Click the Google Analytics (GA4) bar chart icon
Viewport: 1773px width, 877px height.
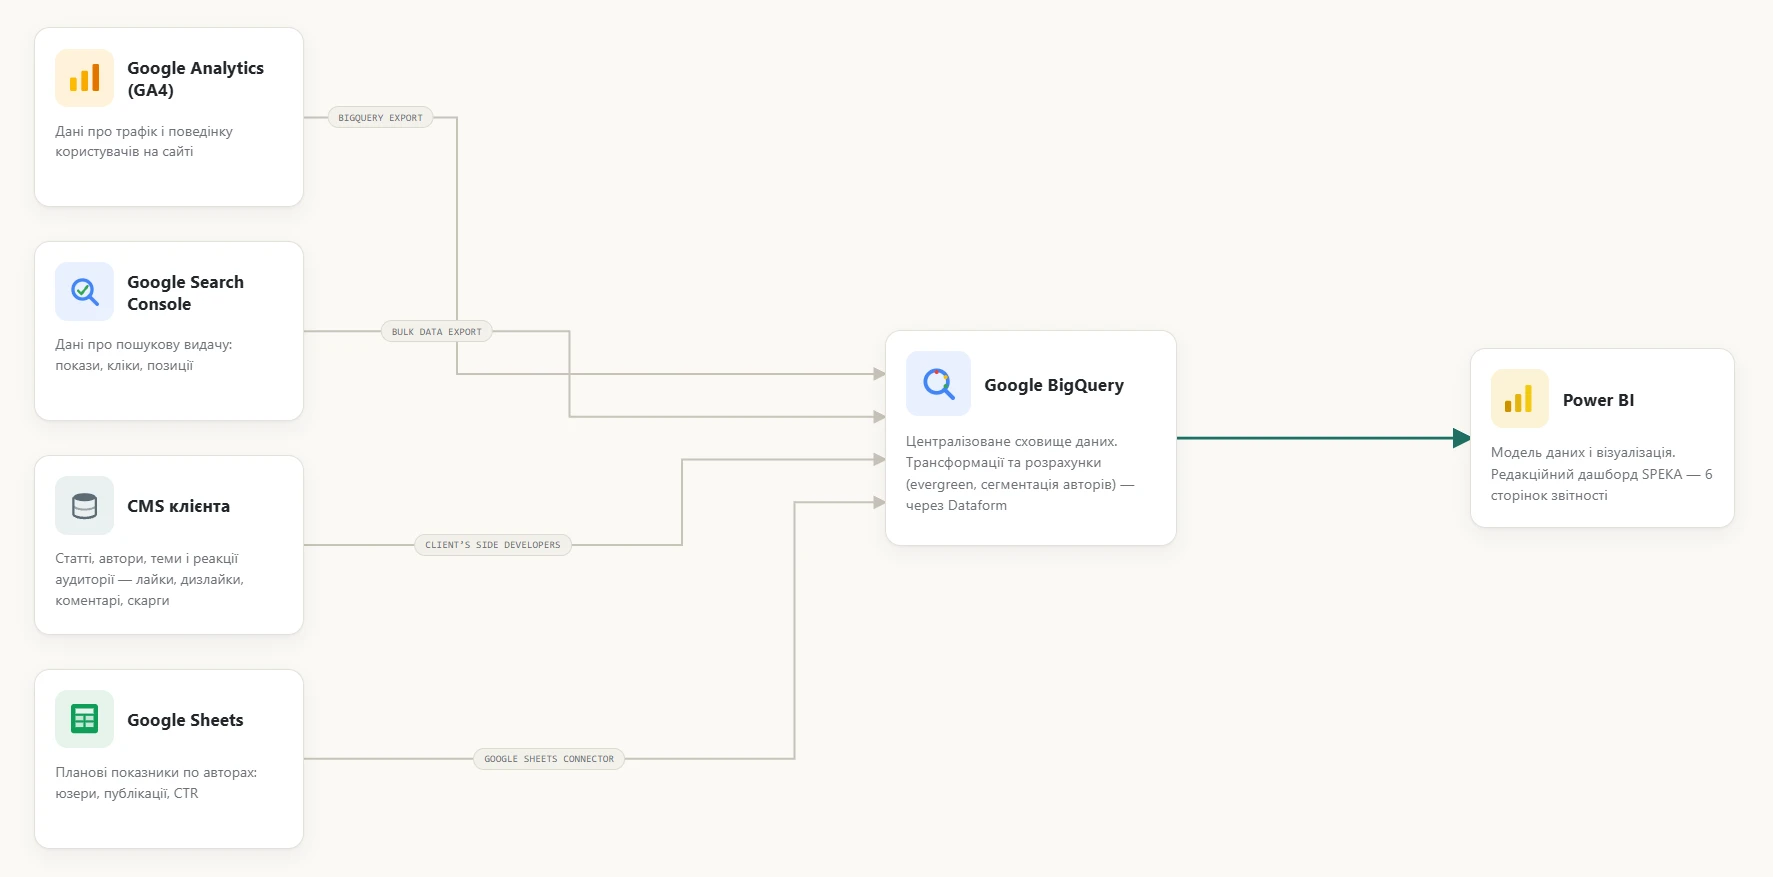pyautogui.click(x=84, y=78)
